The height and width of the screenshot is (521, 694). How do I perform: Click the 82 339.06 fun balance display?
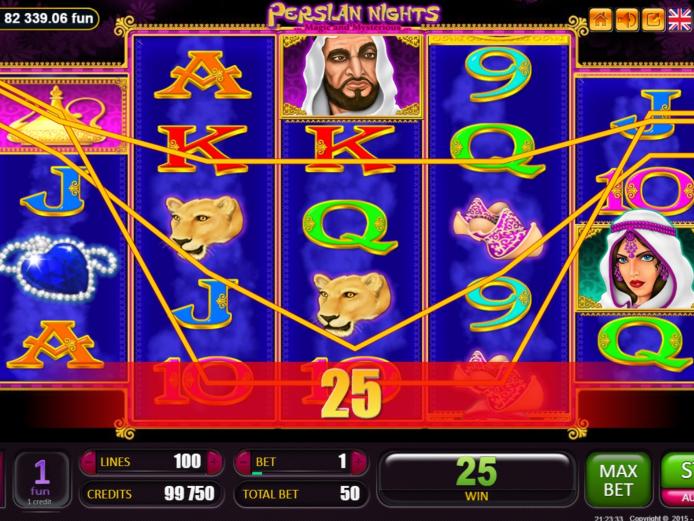click(49, 18)
